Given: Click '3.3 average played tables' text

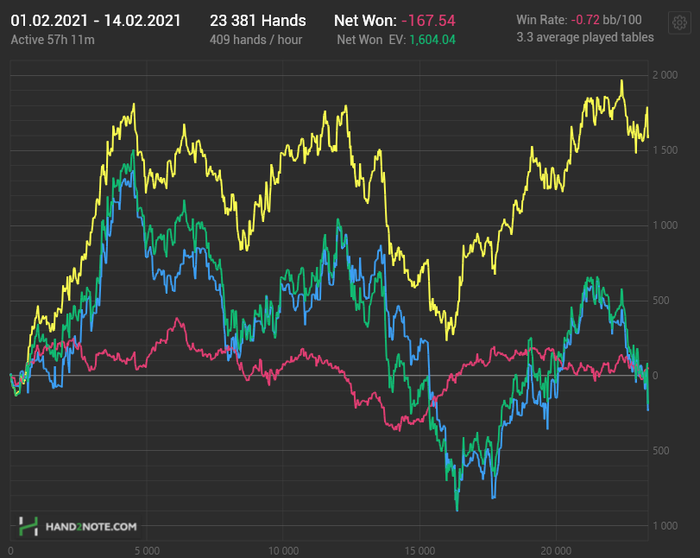Looking at the screenshot, I should tap(585, 37).
